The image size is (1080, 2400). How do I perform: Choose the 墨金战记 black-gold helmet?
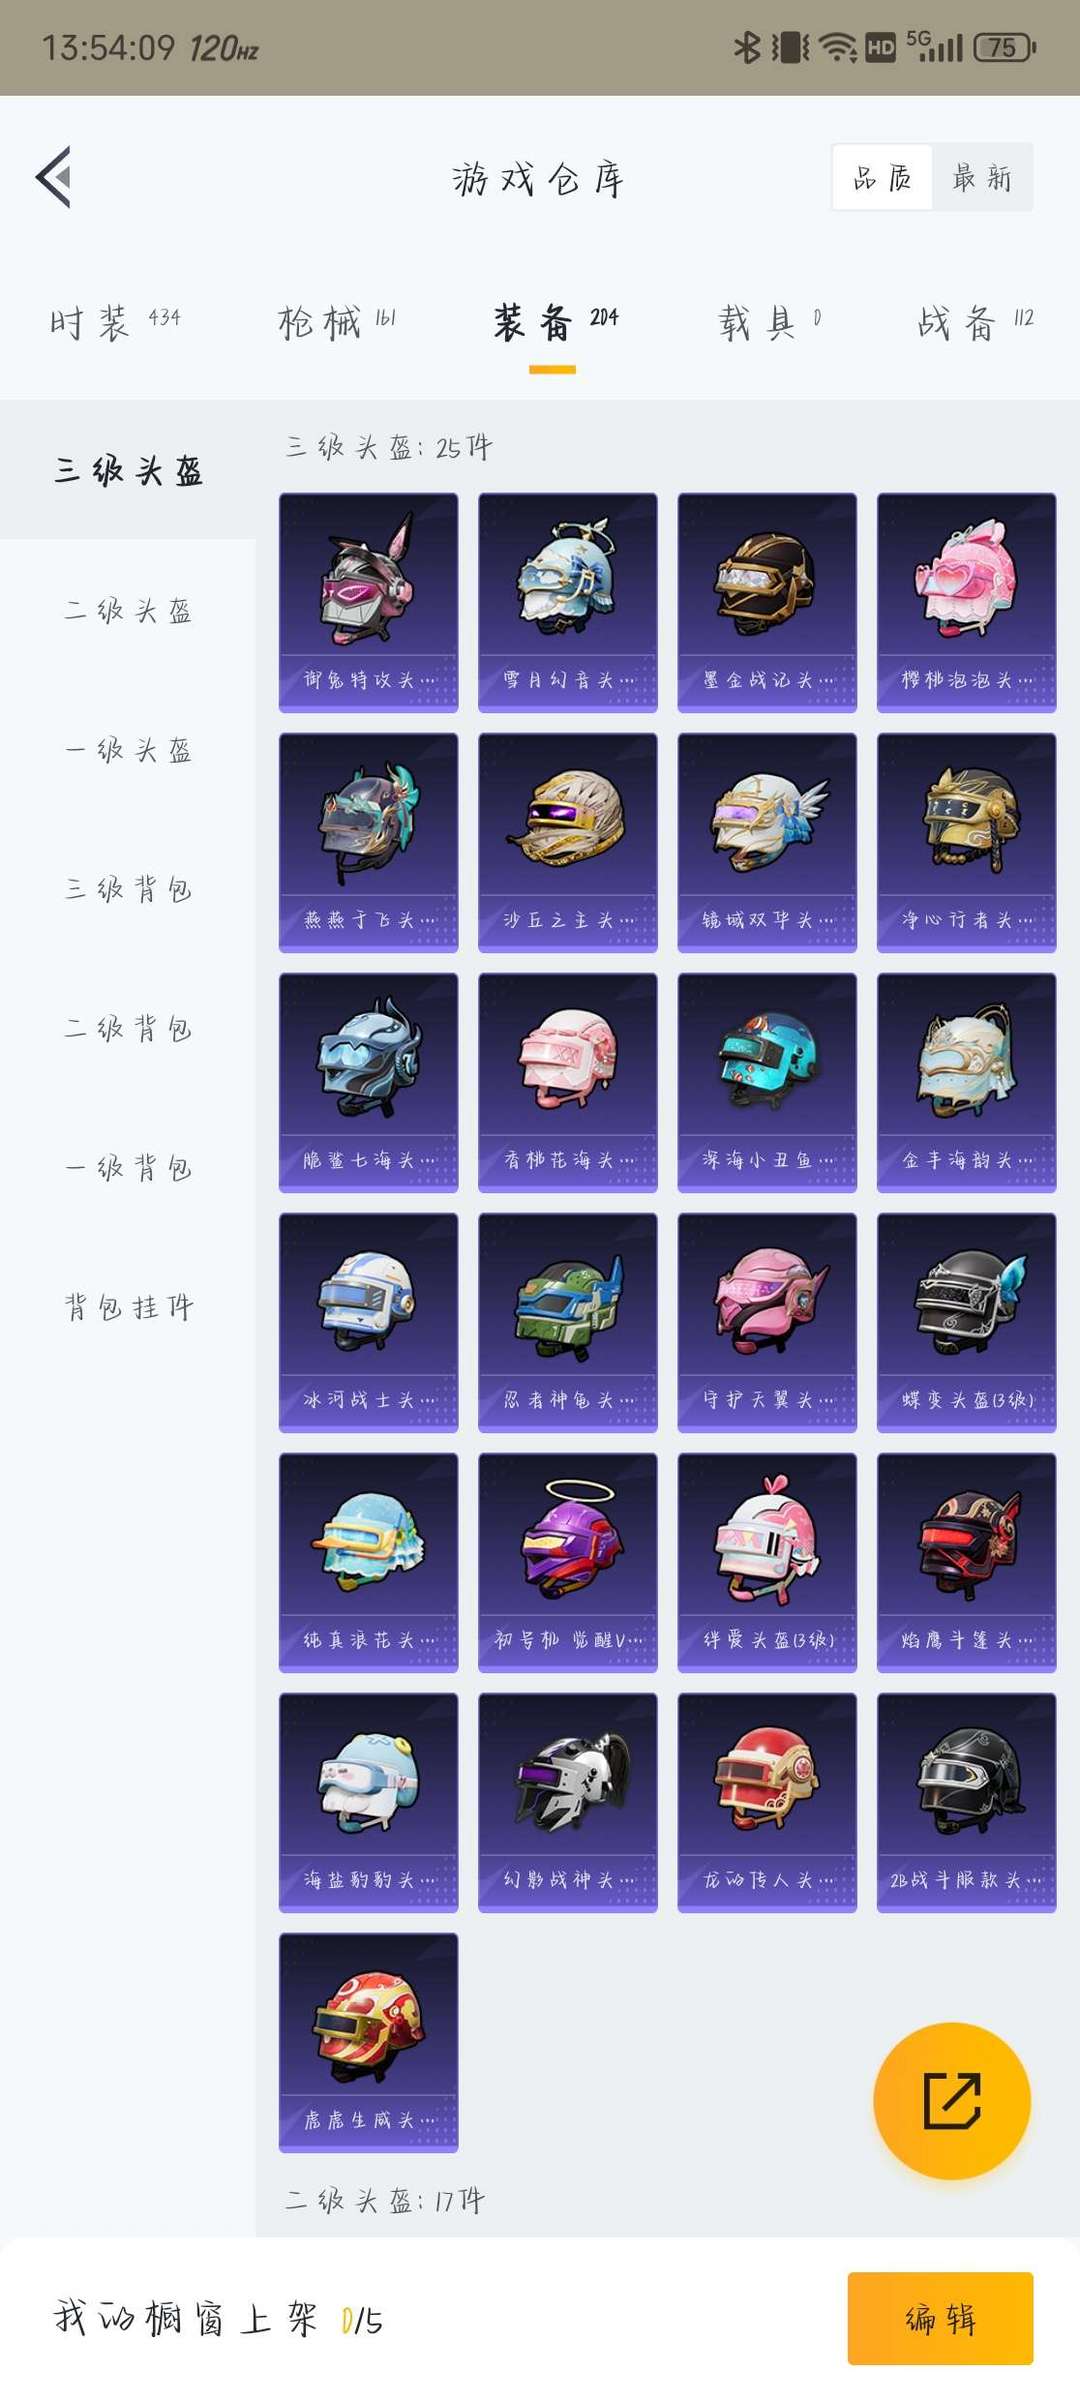point(767,602)
